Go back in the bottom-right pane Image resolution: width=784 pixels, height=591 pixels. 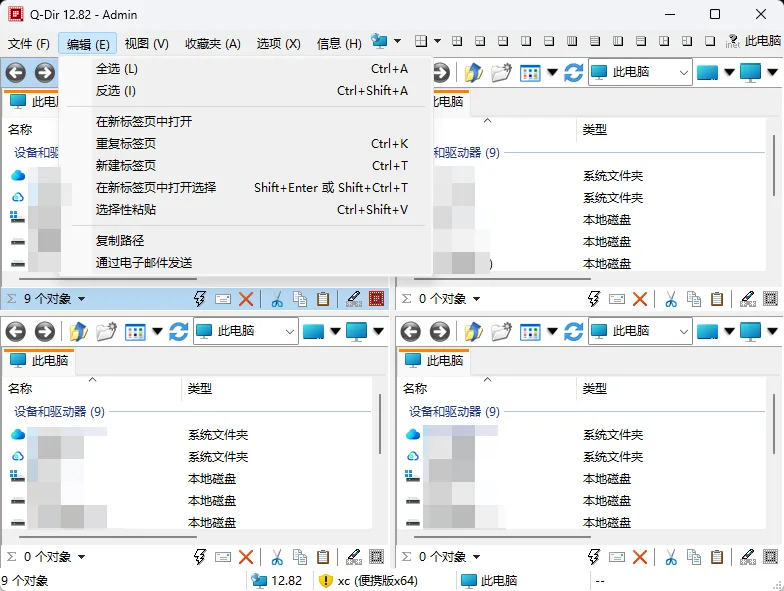(410, 331)
